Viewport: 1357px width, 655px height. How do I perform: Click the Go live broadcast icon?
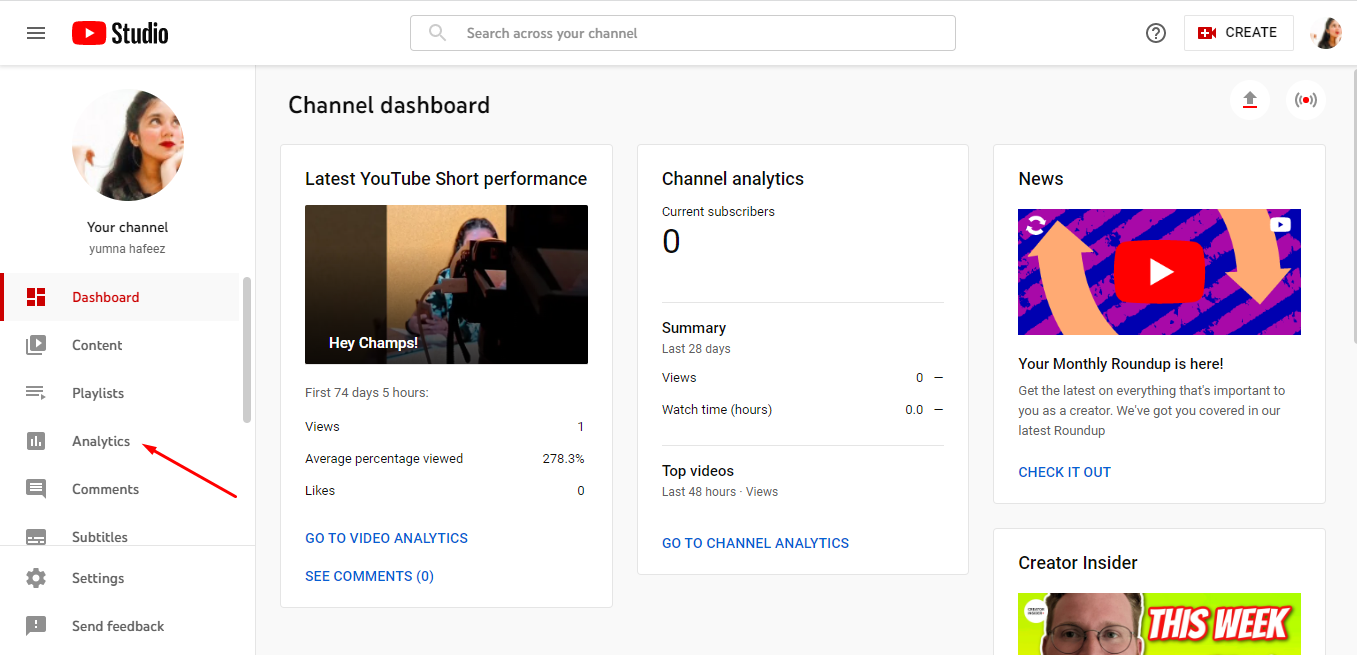pos(1306,100)
